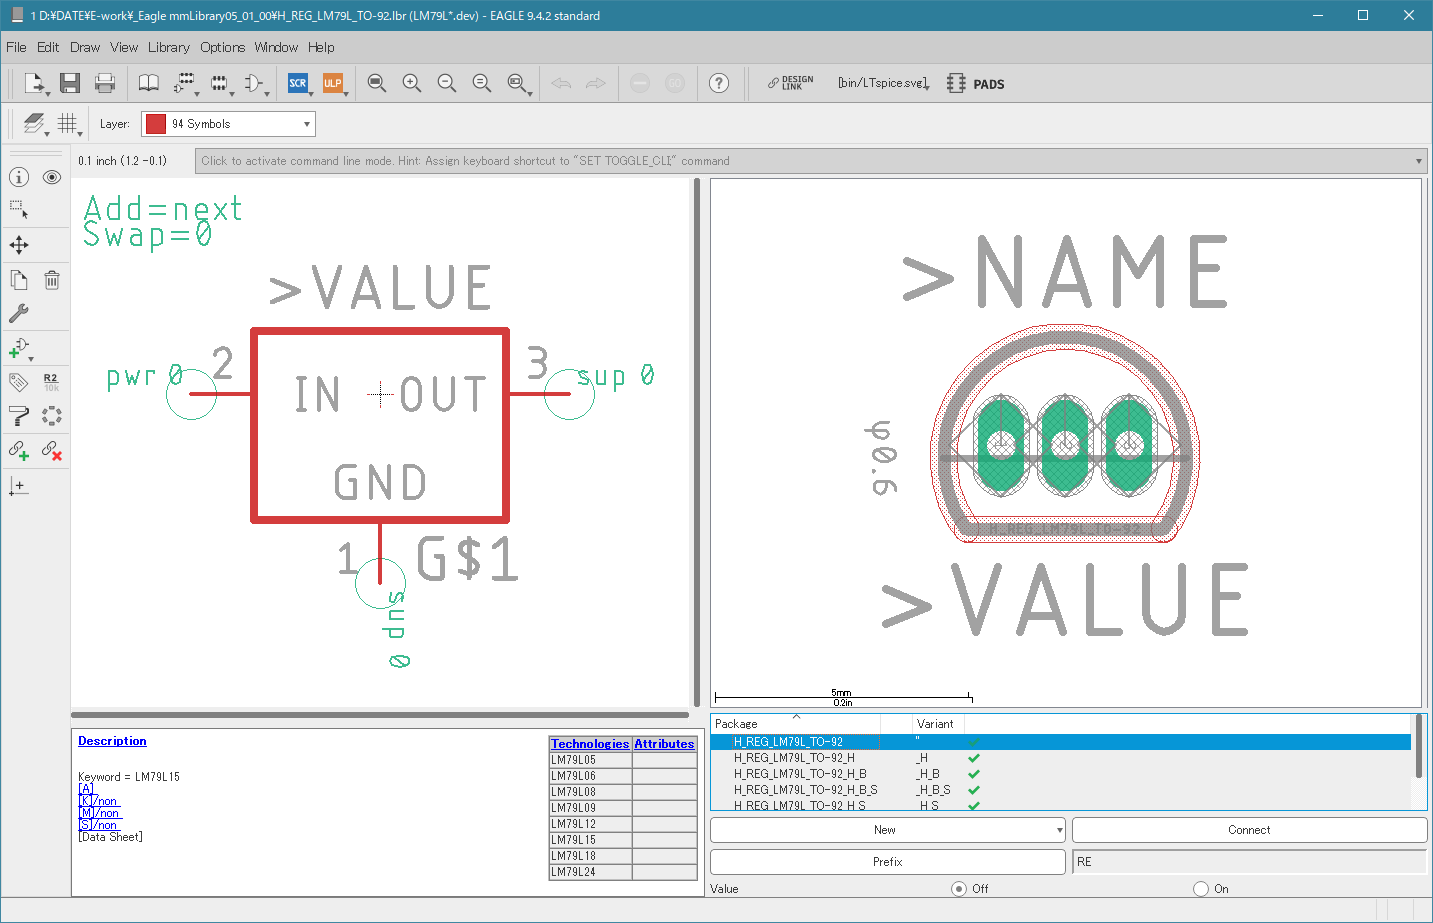Open the Options menu
Screen dimensions: 1433x923
click(x=222, y=47)
